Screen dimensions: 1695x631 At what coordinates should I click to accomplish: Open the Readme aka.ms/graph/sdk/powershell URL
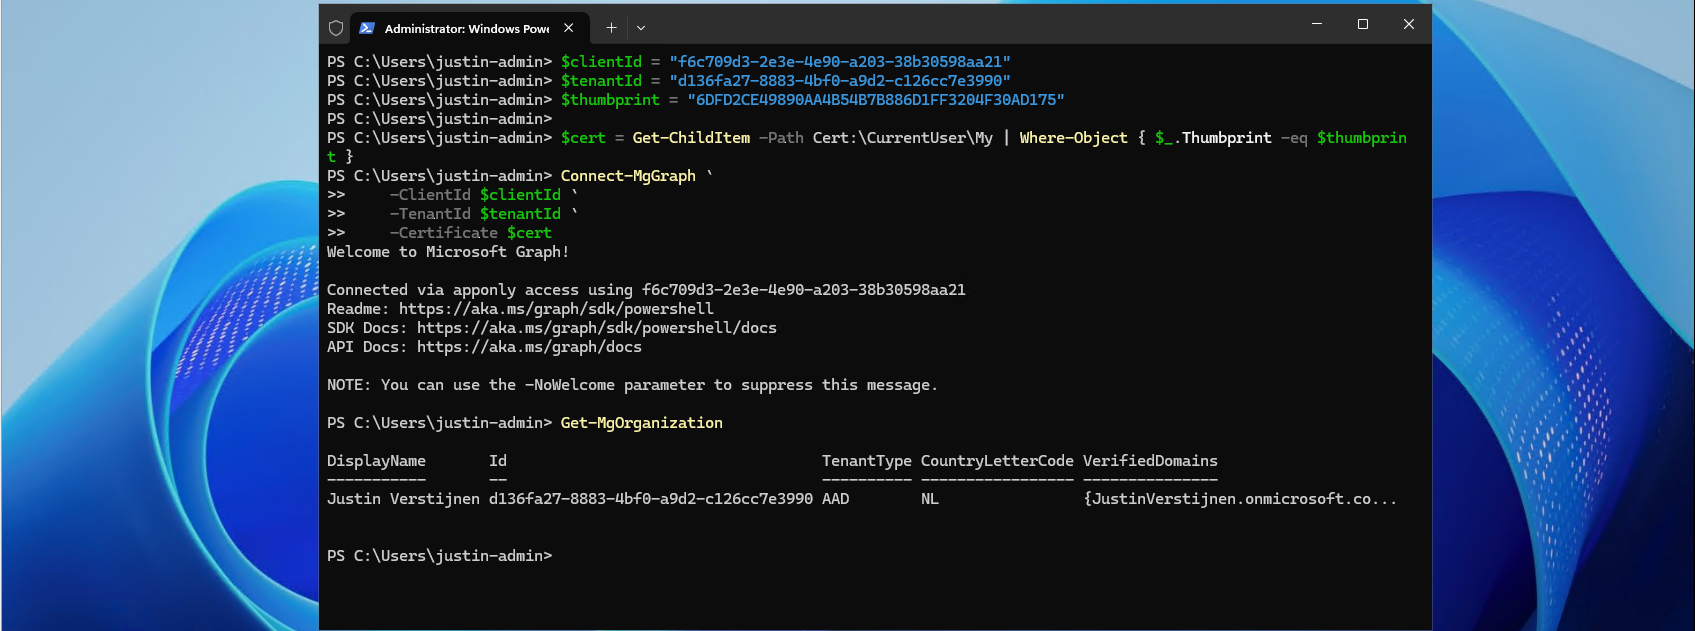[x=556, y=309]
